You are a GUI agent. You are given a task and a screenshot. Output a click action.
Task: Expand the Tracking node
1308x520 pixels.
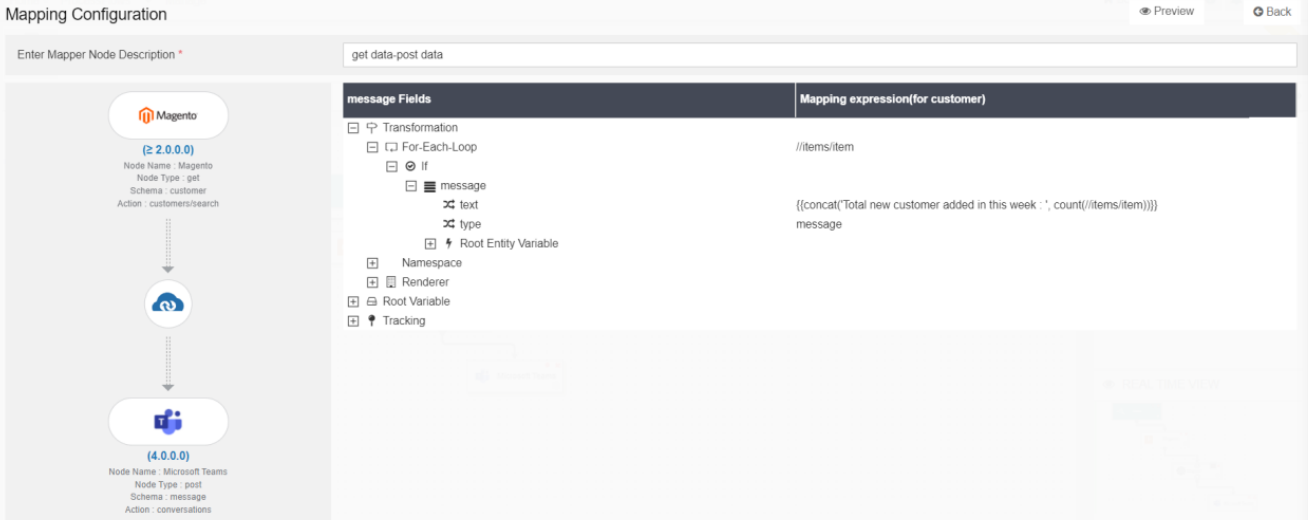tap(353, 321)
